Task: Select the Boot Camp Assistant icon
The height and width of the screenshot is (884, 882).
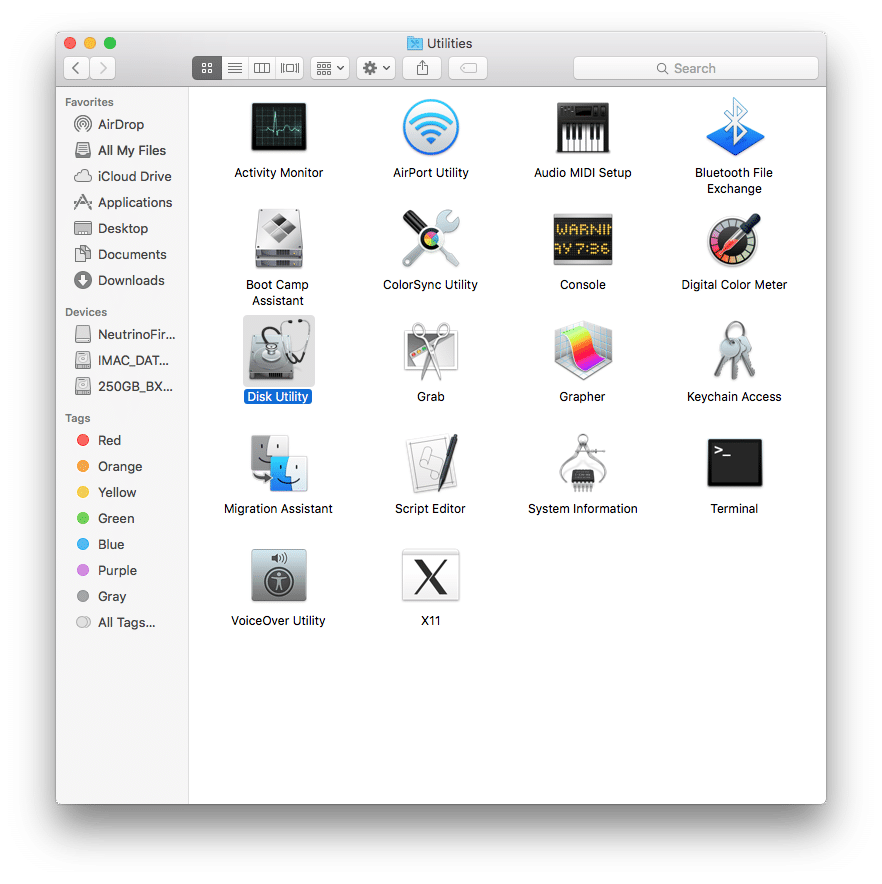Action: (x=278, y=240)
